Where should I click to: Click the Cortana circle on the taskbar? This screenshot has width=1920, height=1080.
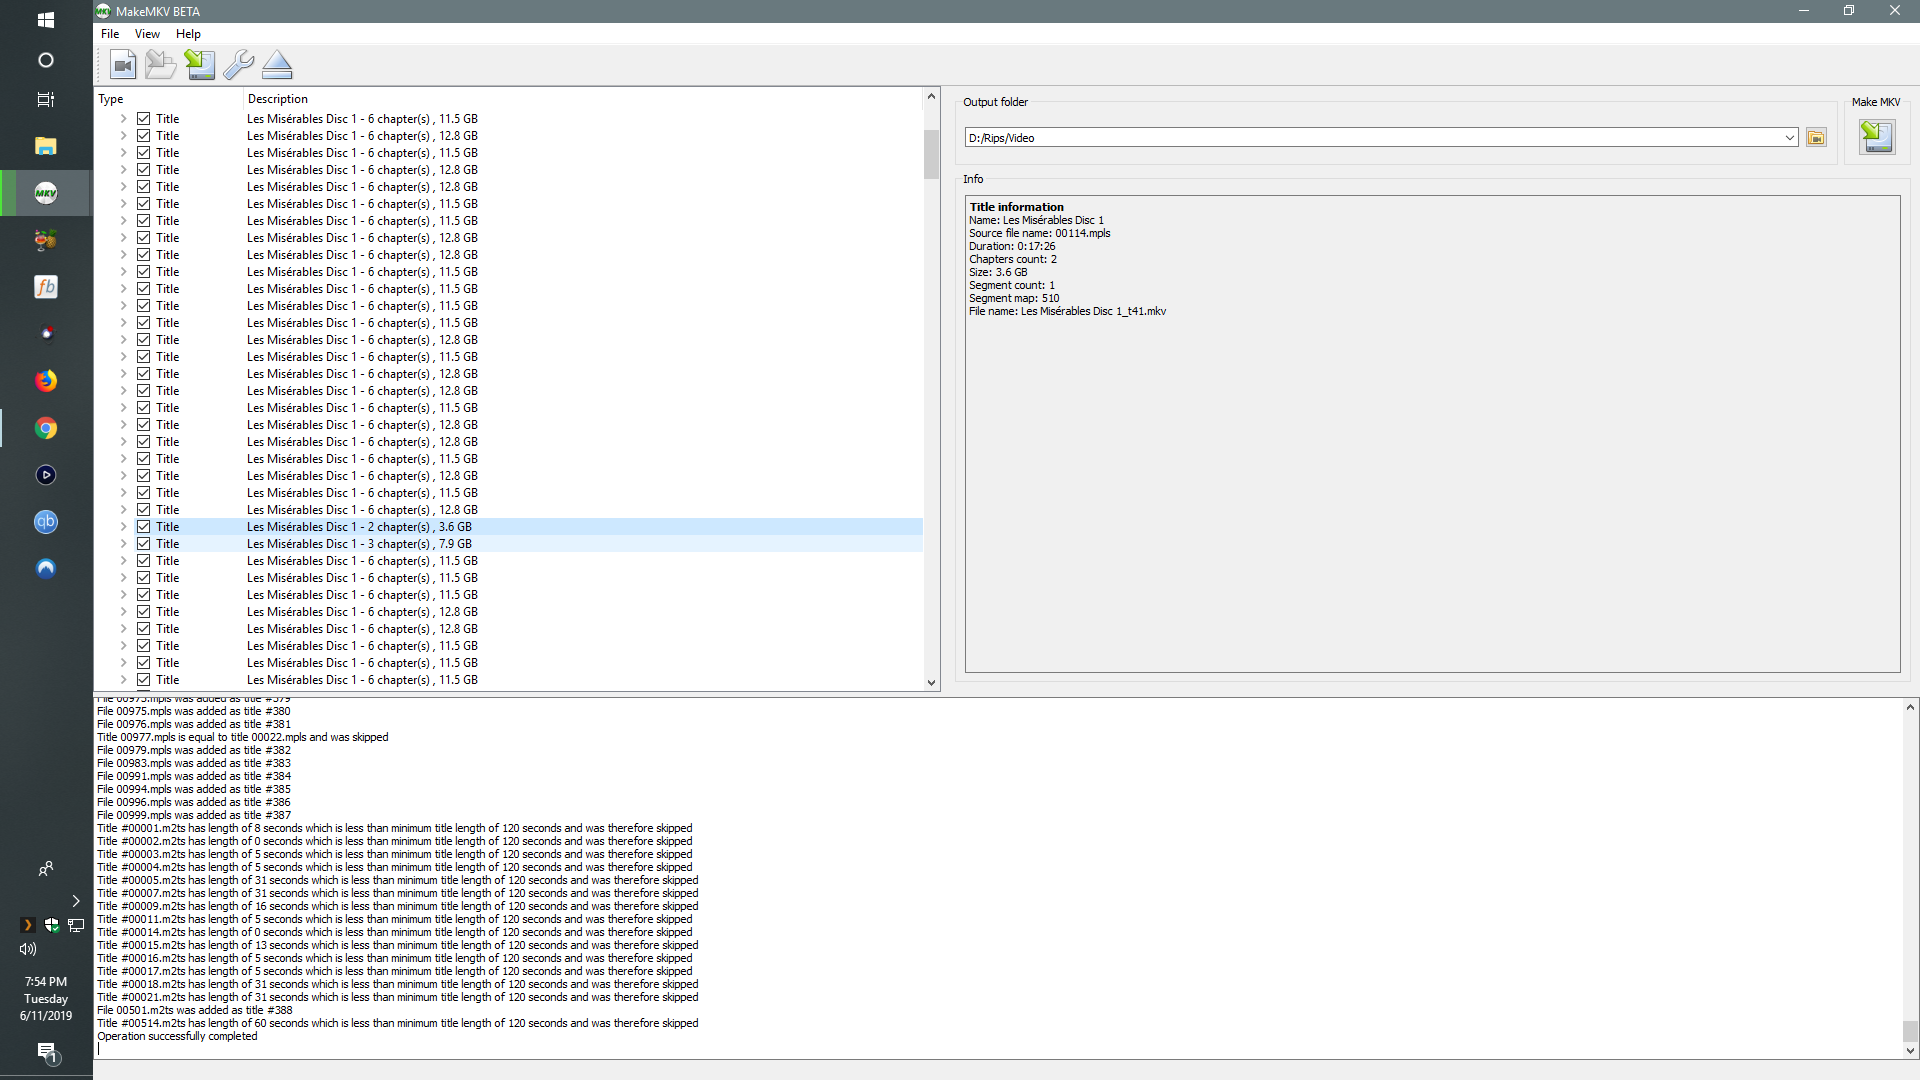point(46,60)
